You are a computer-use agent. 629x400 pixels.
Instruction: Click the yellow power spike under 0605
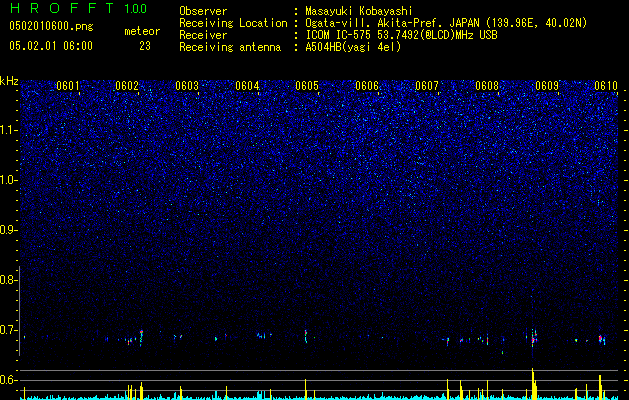tap(306, 389)
